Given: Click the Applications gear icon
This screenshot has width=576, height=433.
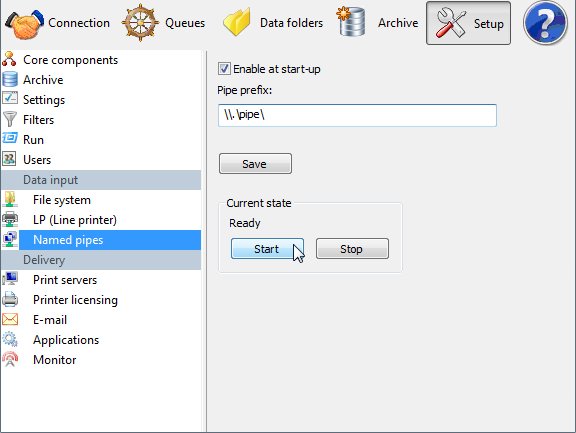Looking at the screenshot, I should 10,339.
